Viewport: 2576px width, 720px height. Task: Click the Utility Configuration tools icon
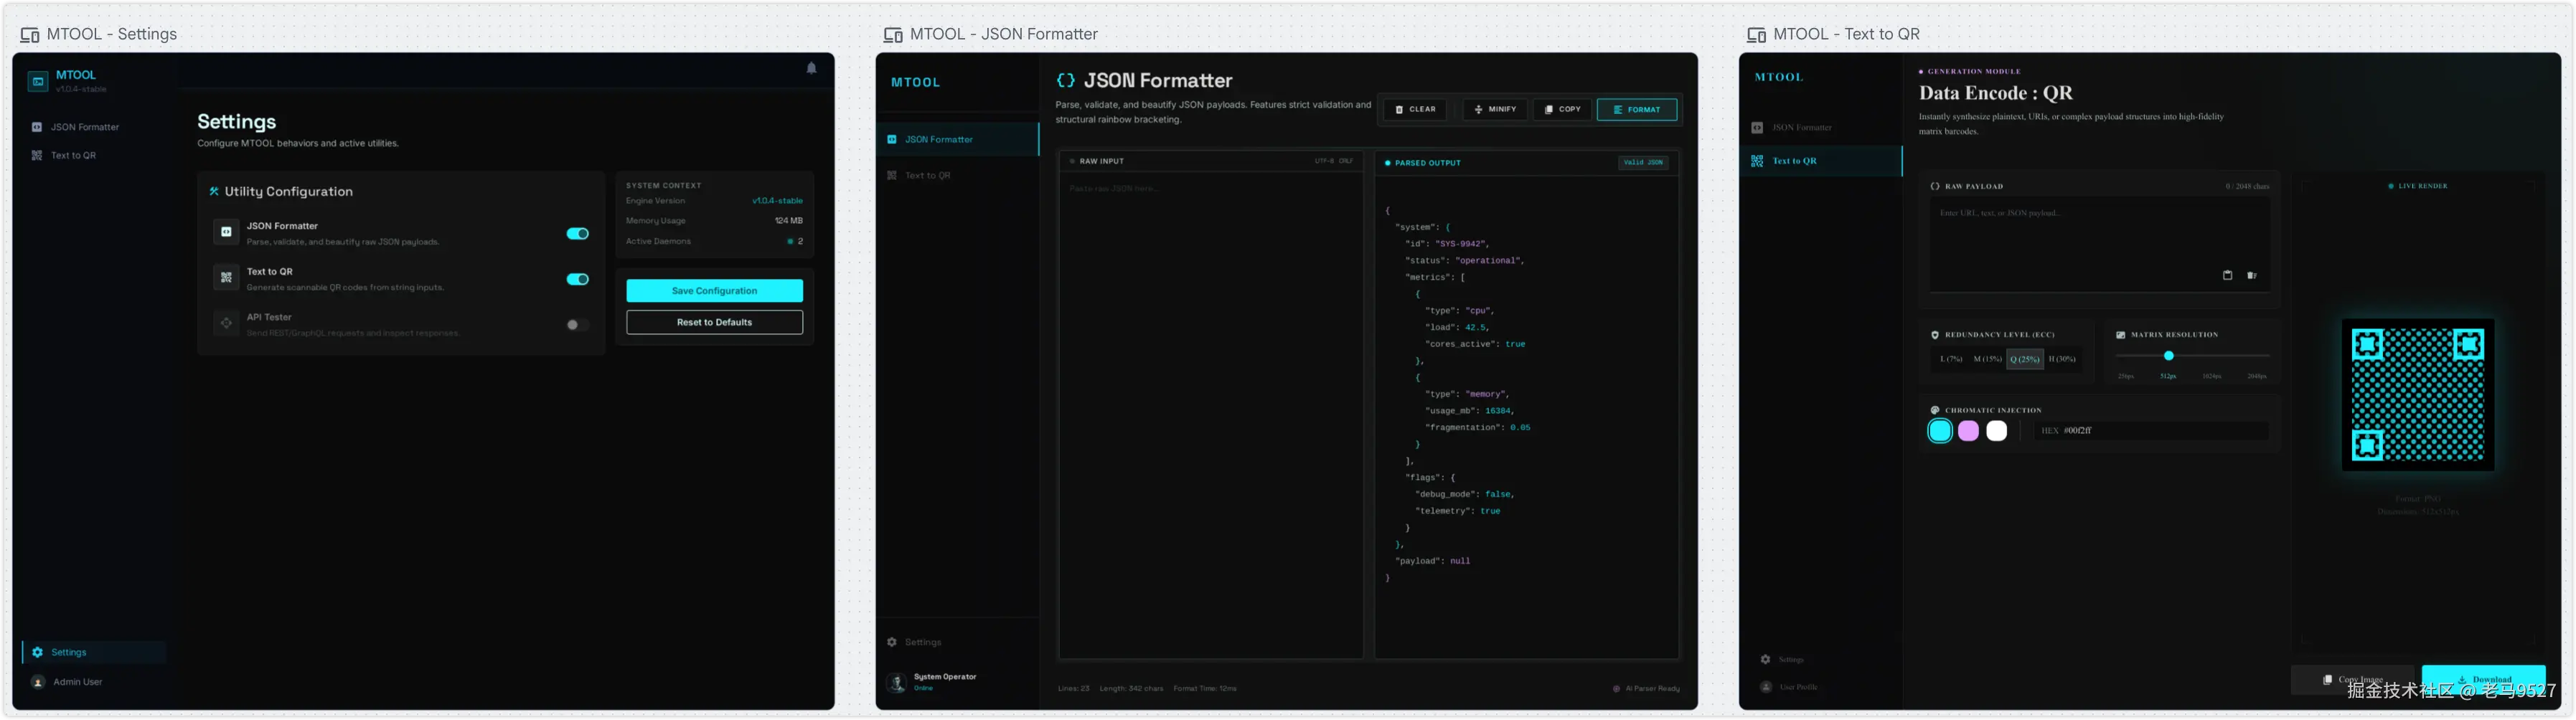point(214,191)
